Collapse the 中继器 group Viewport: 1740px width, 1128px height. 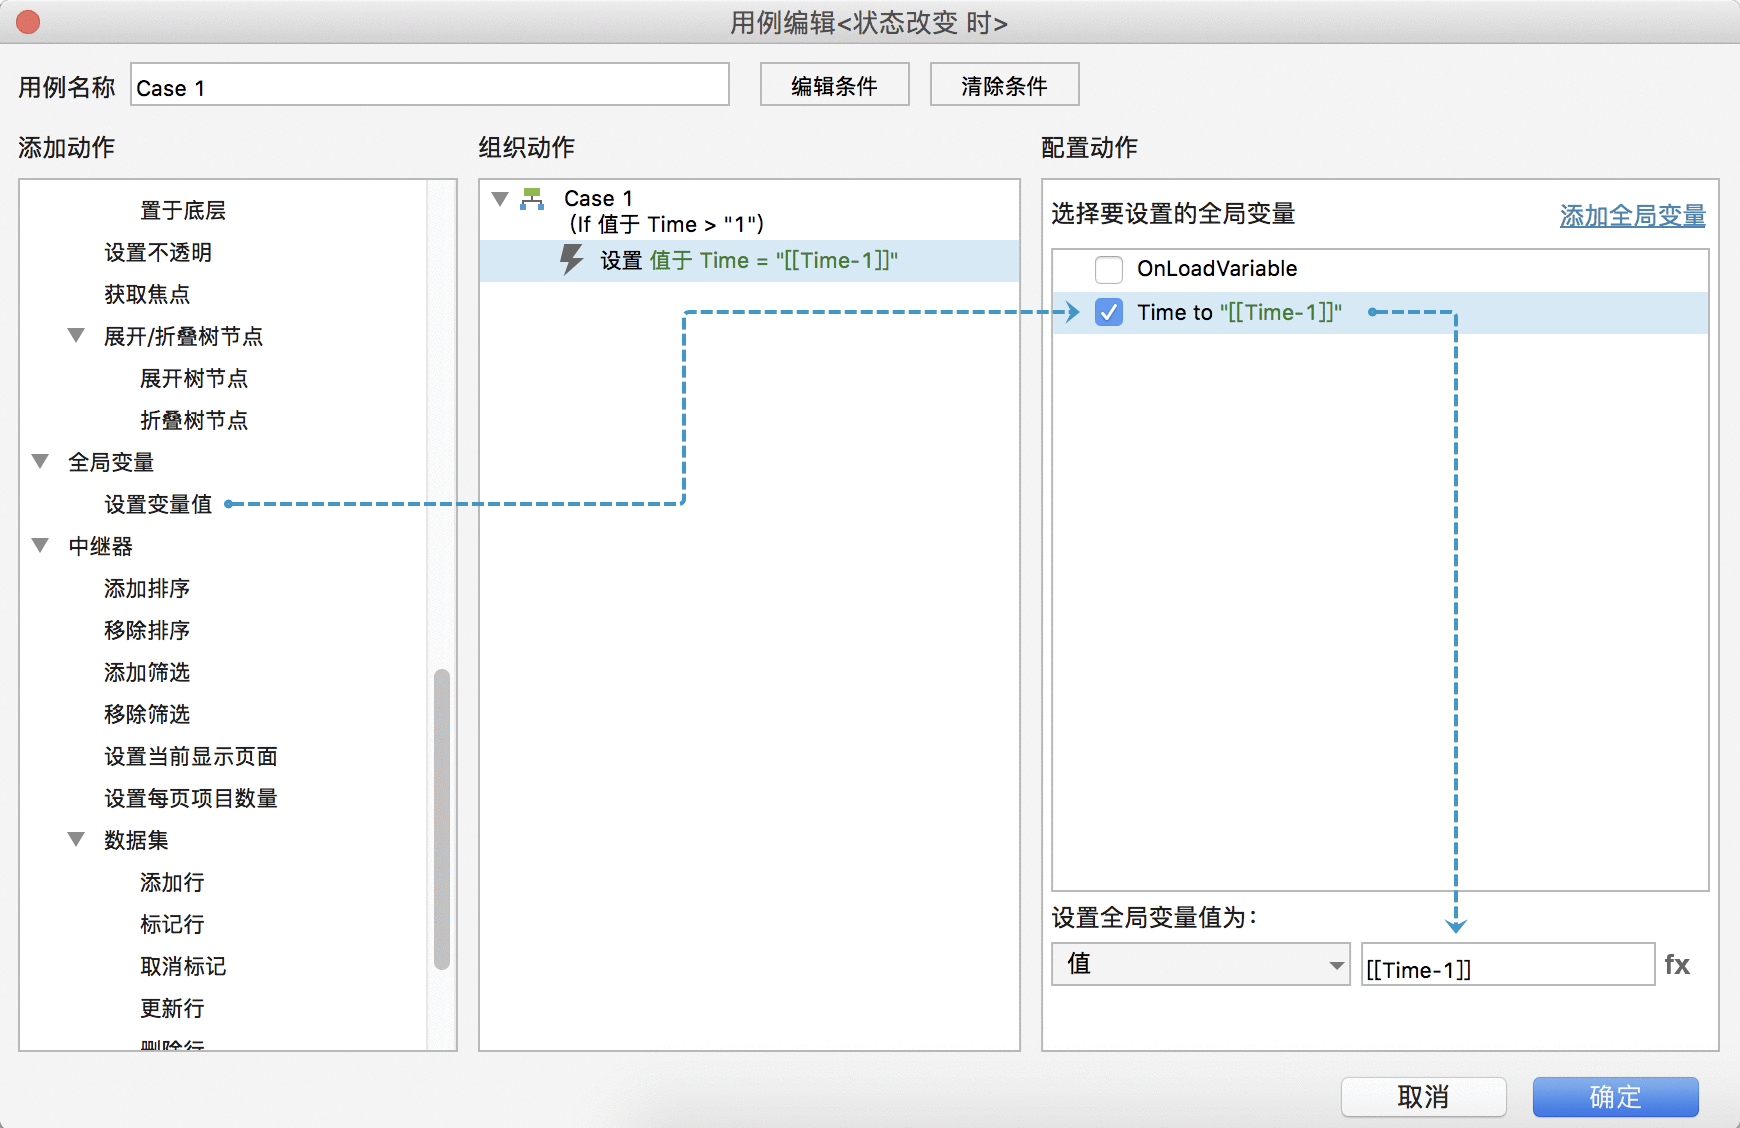tap(40, 546)
